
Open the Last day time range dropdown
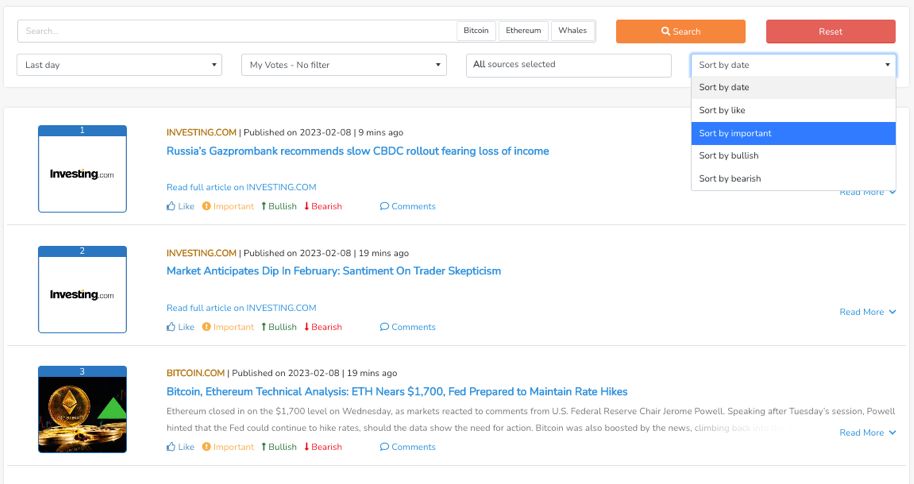click(x=119, y=65)
